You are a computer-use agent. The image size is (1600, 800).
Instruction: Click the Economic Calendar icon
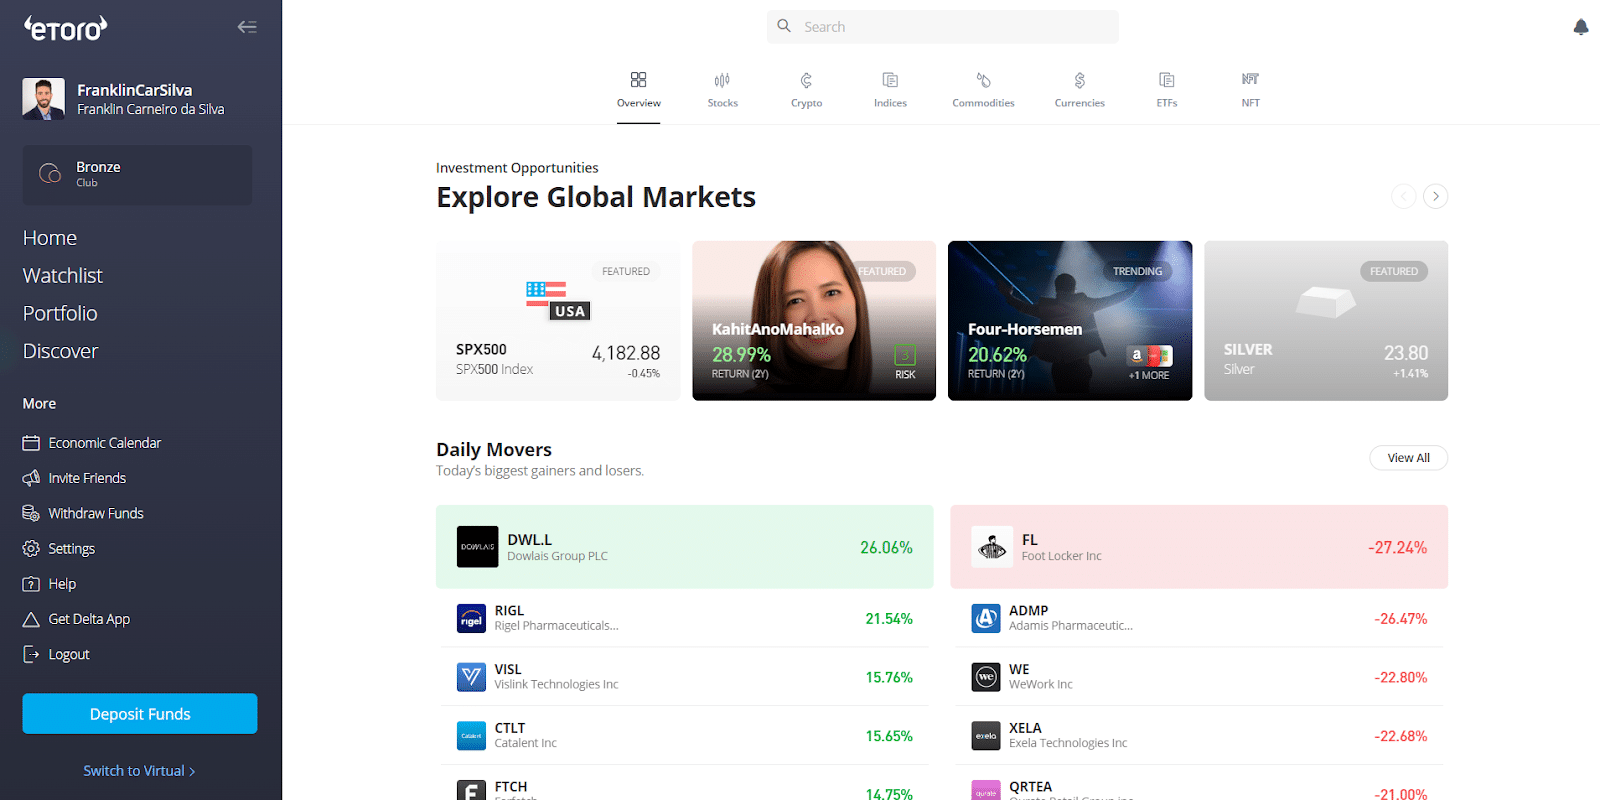pos(31,443)
